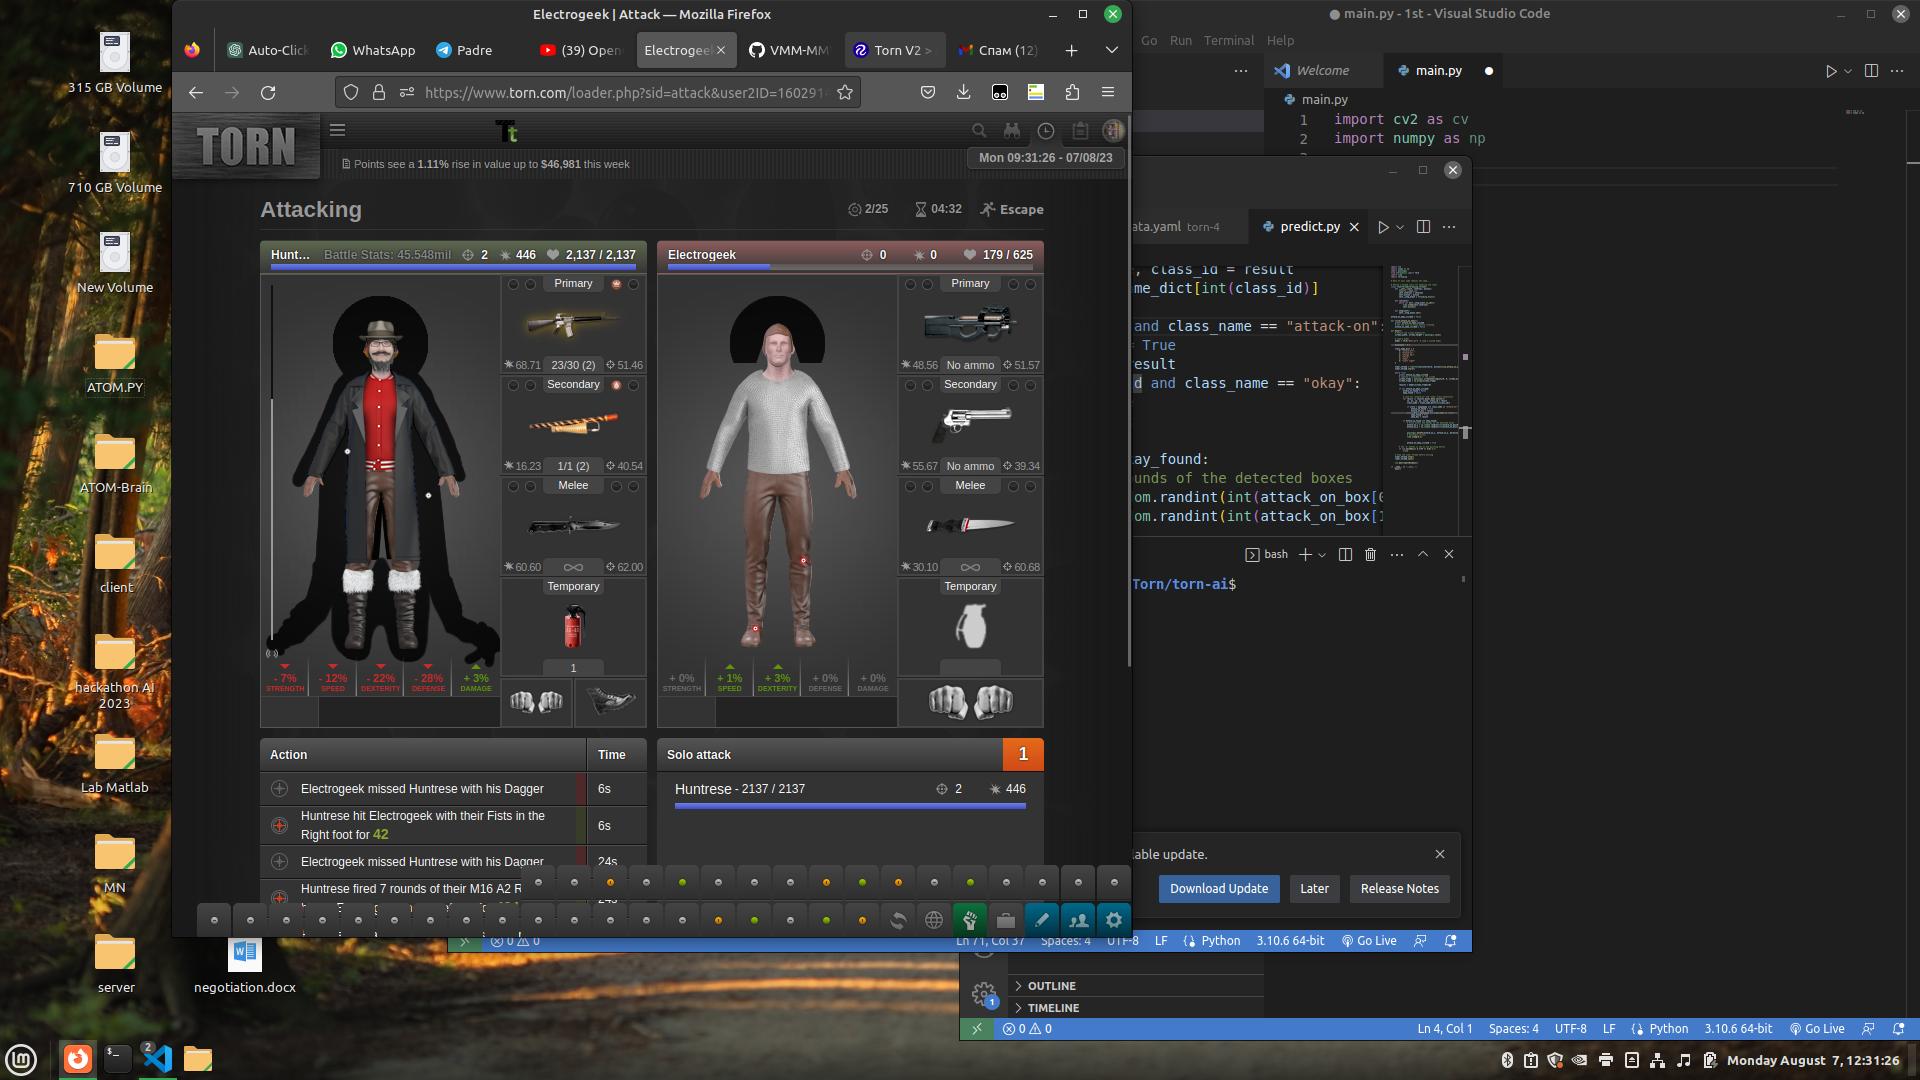
Task: Toggle Go Live in main.py status bar
Action: click(1817, 1028)
